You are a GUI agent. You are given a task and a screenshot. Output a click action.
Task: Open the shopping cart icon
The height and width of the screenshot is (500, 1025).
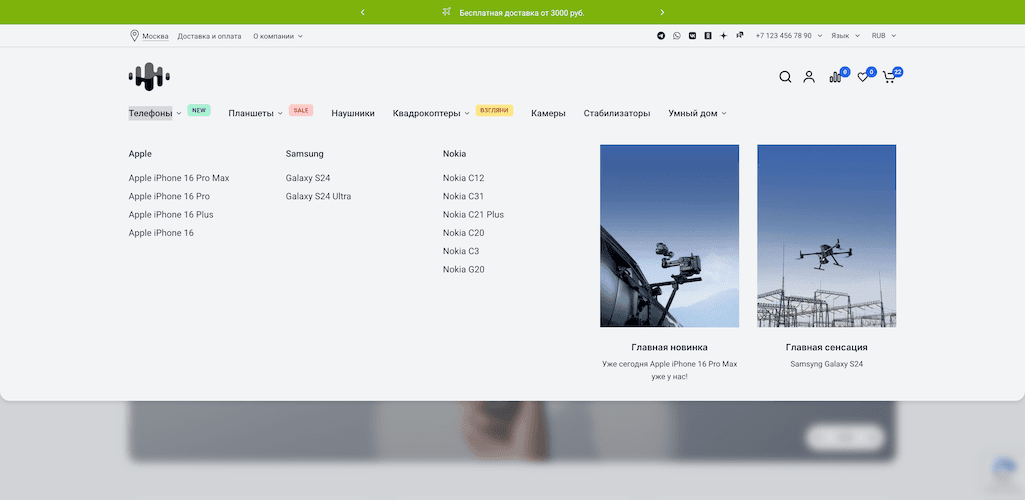point(888,77)
